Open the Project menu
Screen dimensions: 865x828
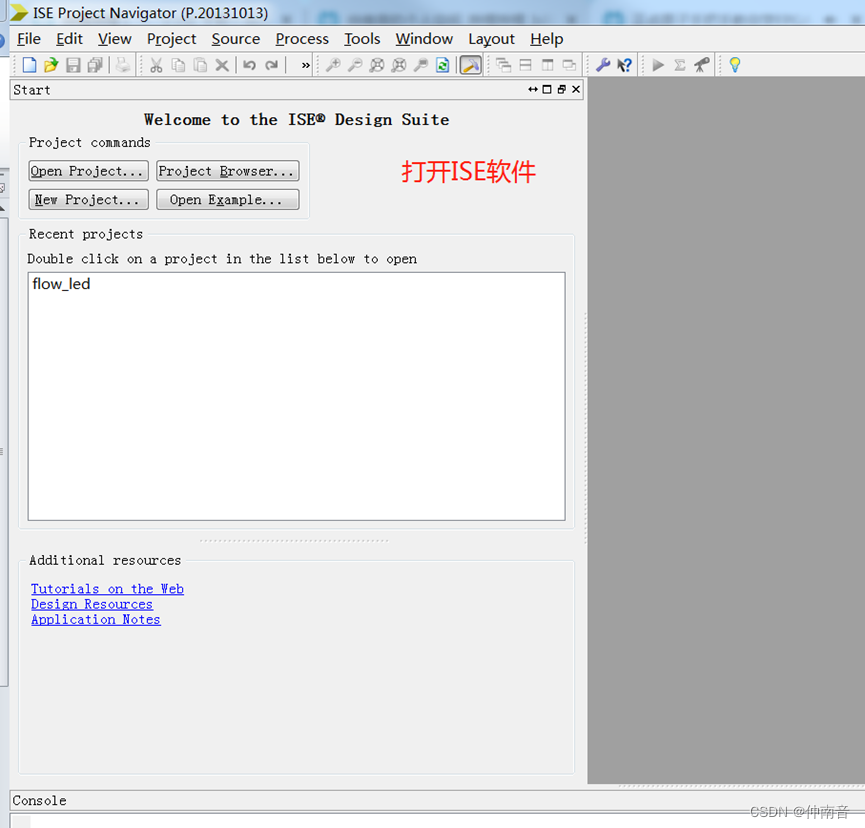(x=172, y=39)
